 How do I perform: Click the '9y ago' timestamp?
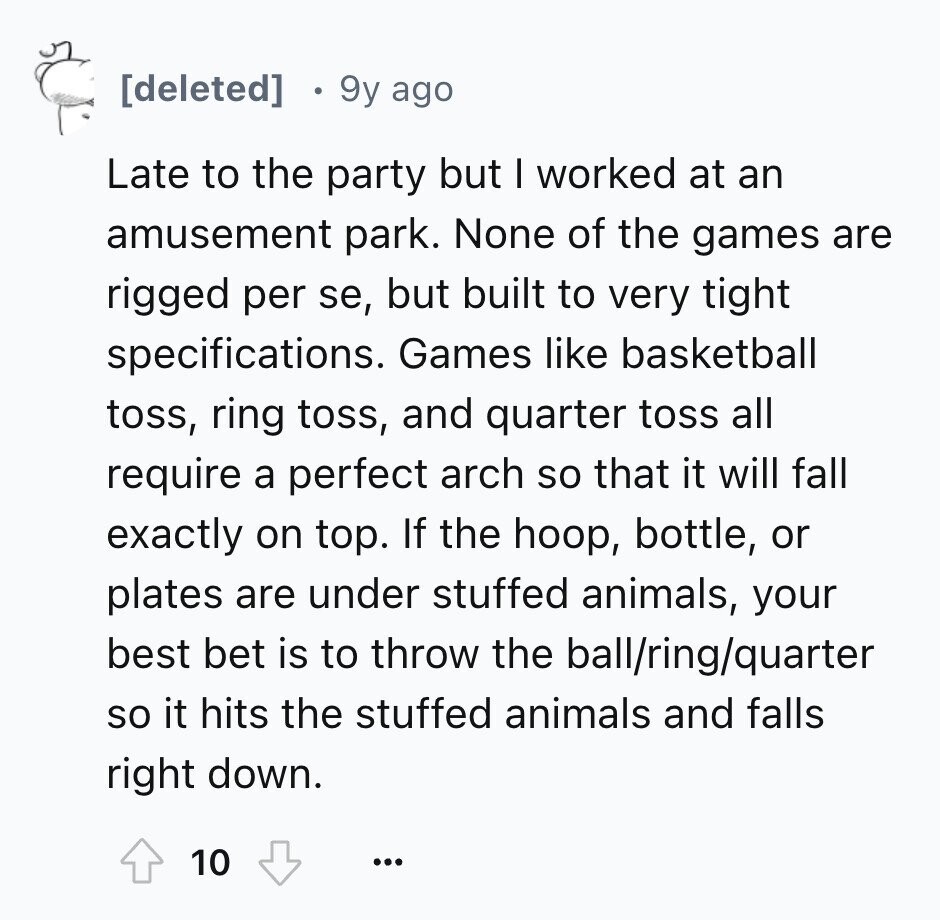coord(396,90)
